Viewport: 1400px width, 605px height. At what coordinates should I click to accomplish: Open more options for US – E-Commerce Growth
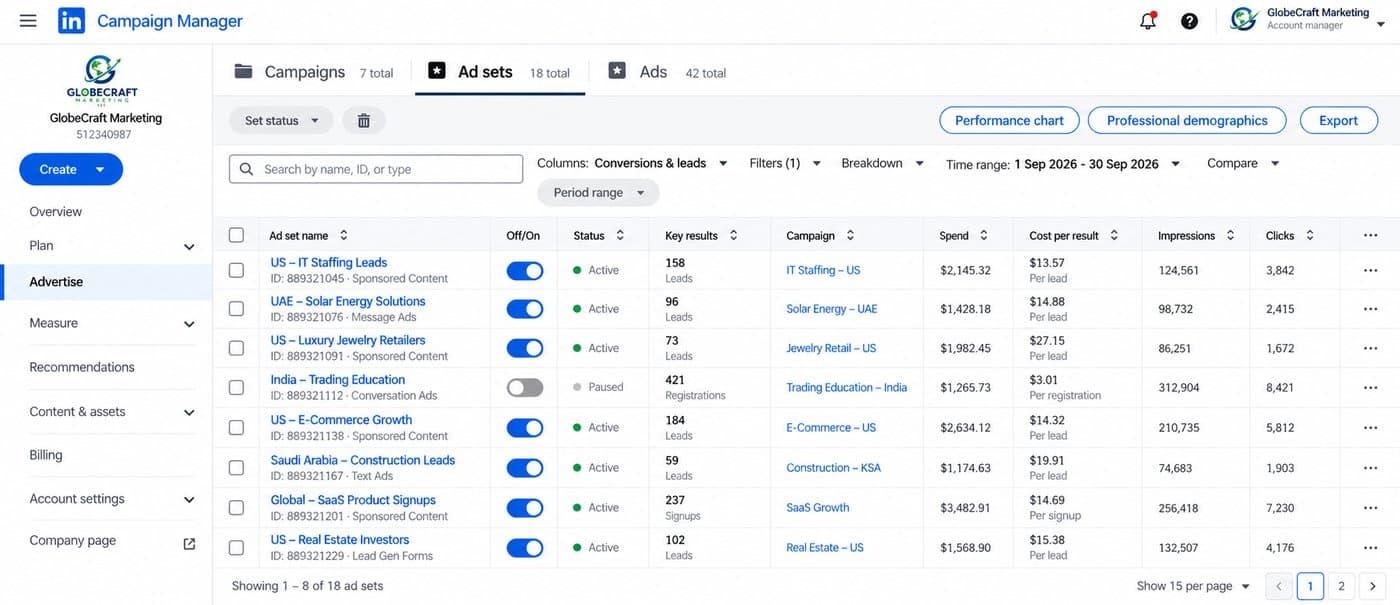[1370, 427]
